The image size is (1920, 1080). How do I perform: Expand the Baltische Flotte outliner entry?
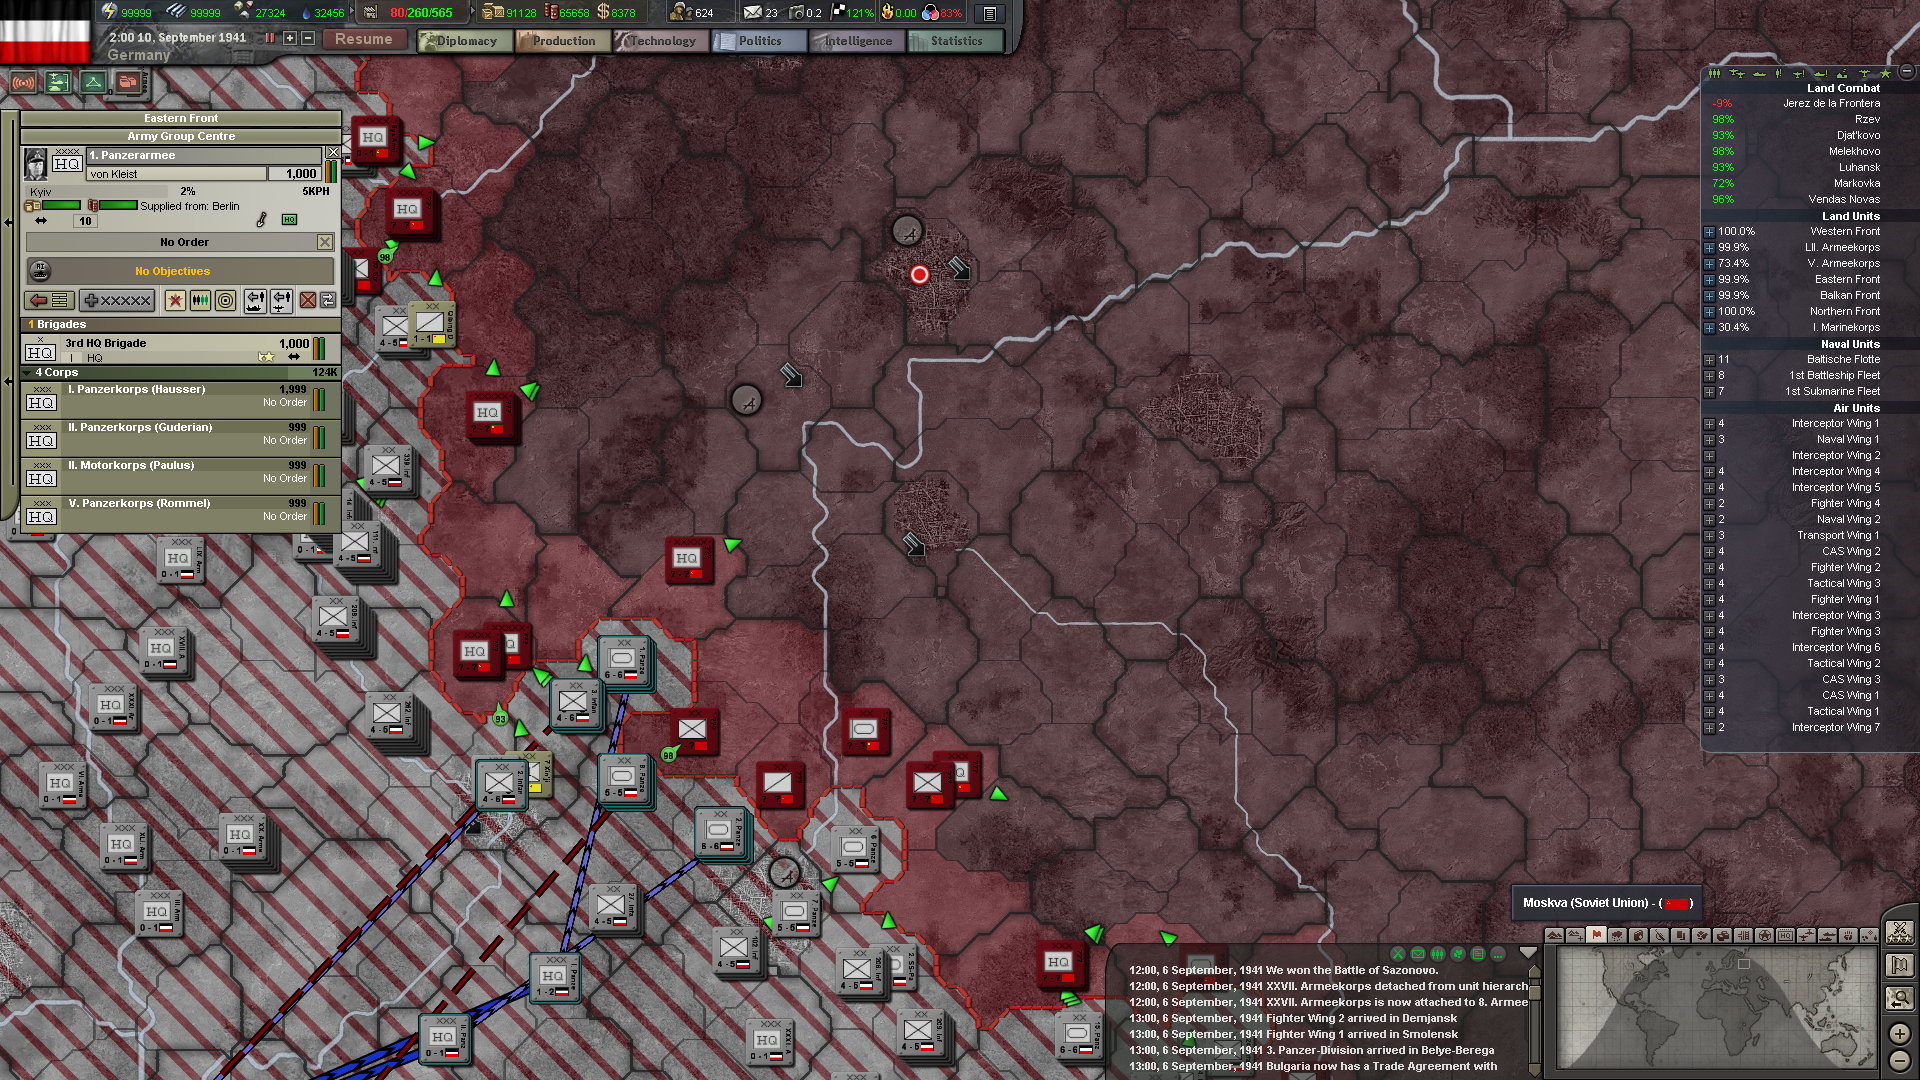click(1709, 360)
